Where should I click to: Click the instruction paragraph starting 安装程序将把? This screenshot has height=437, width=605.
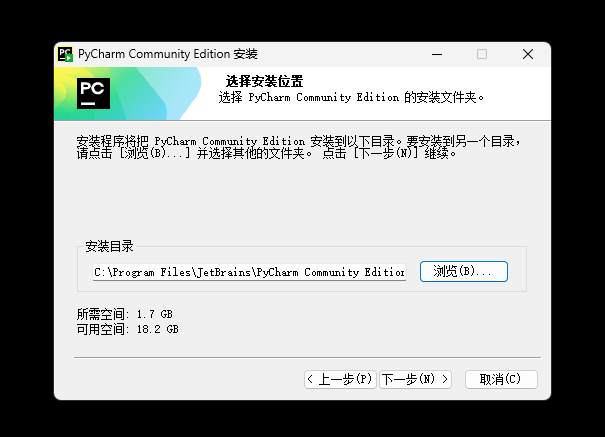pos(299,147)
